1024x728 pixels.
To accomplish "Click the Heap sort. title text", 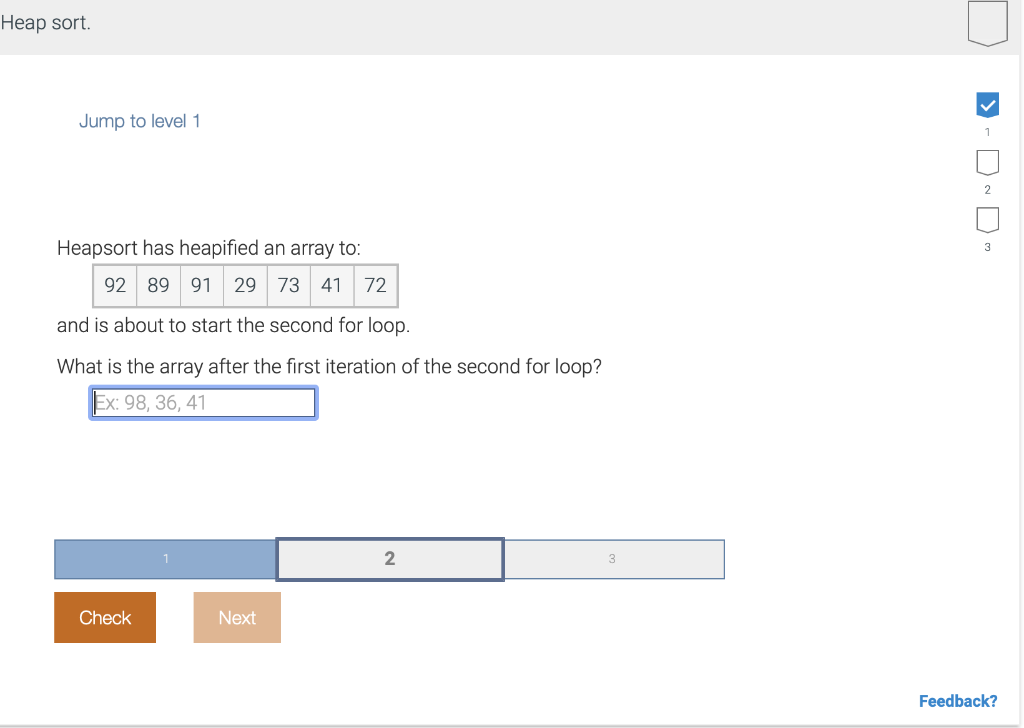I will pos(45,23).
